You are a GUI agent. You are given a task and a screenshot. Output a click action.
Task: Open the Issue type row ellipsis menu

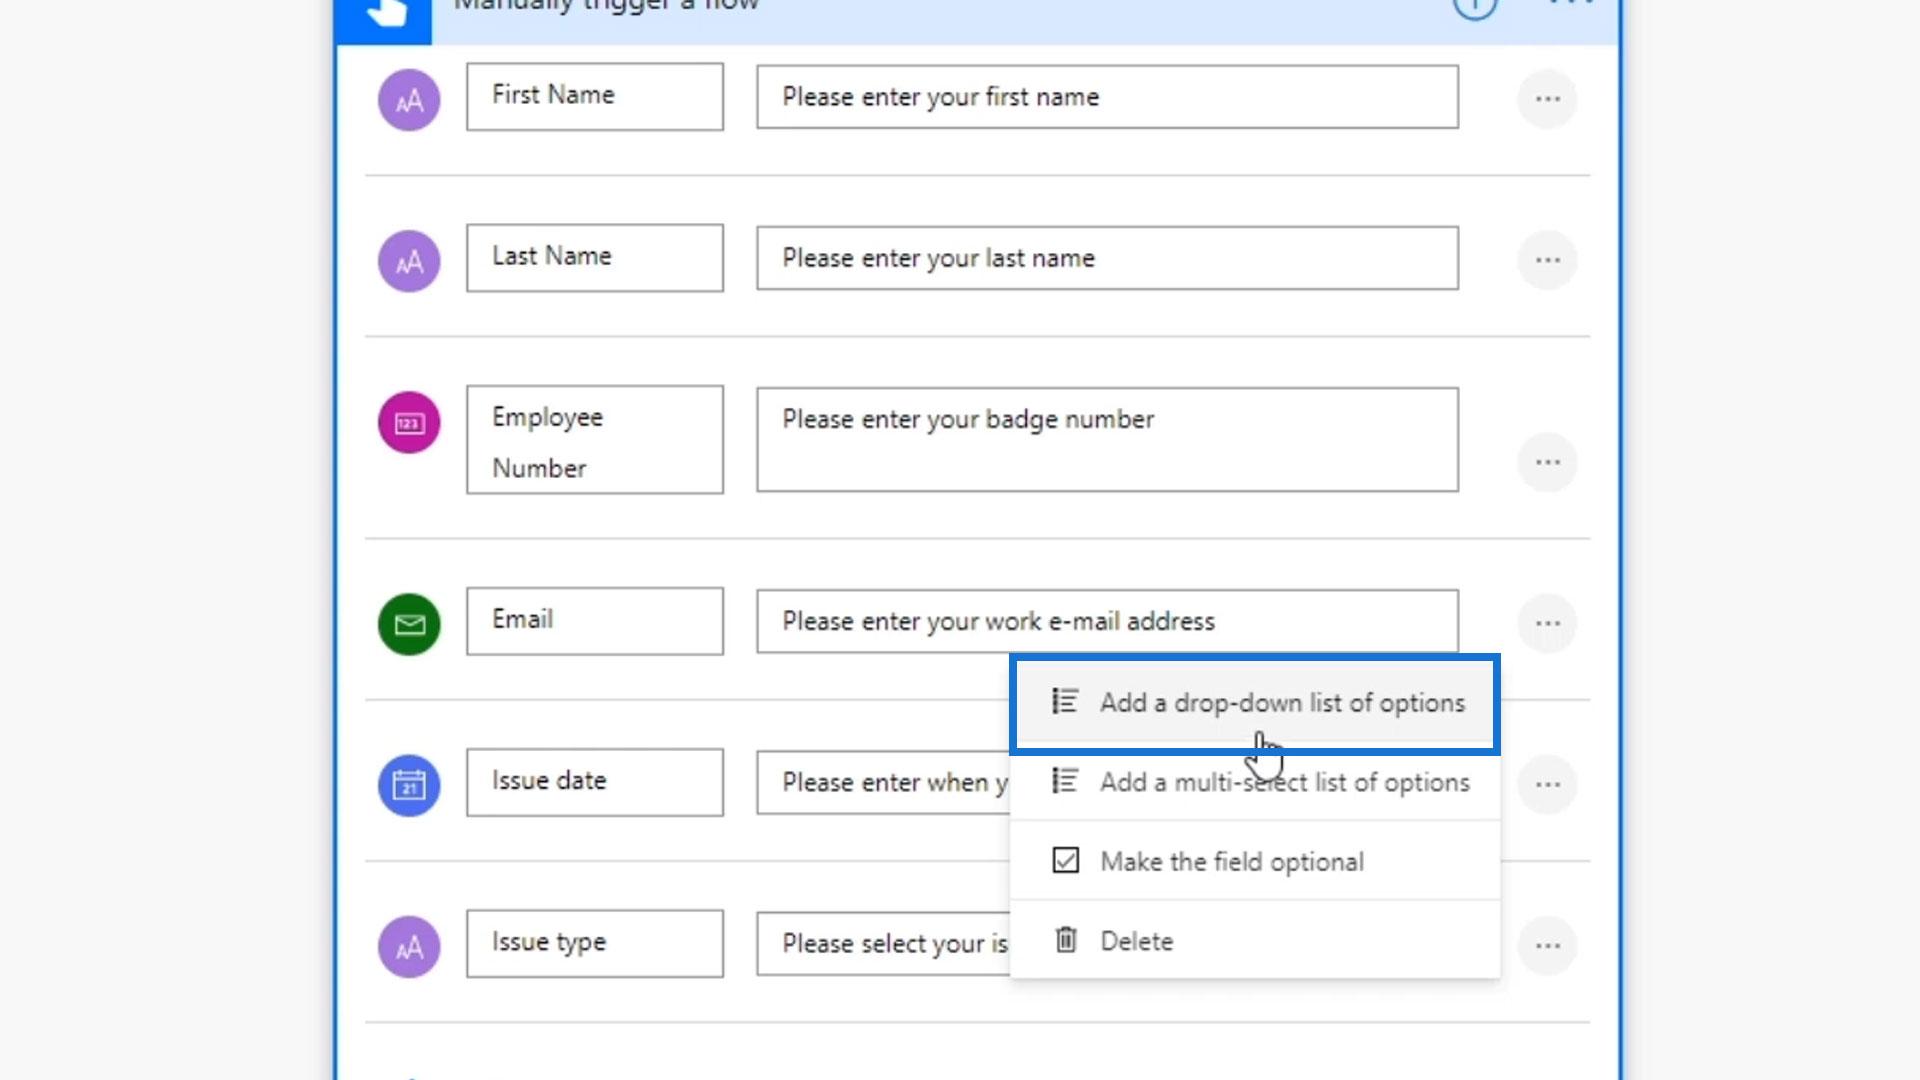(1547, 945)
